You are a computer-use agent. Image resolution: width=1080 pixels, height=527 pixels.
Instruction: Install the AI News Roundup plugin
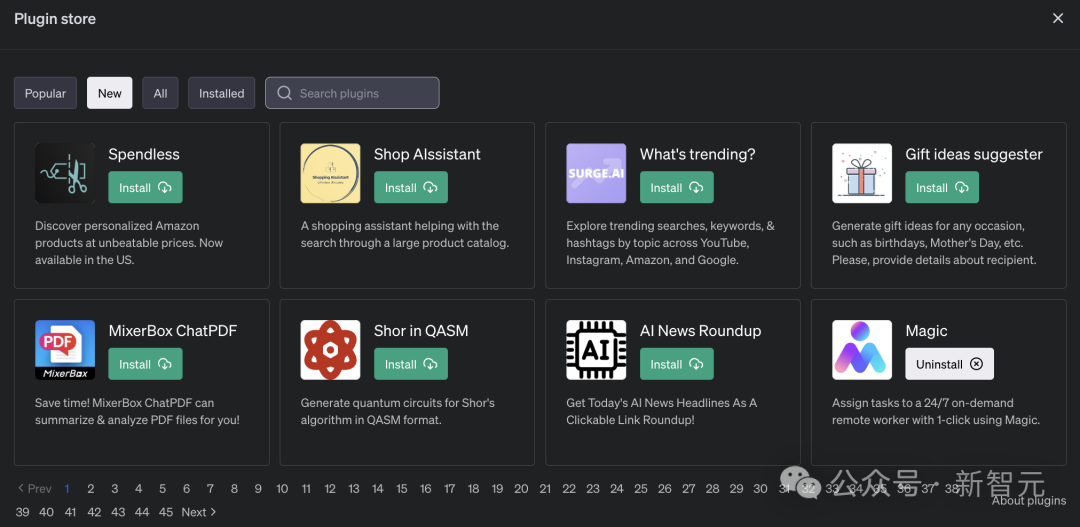676,364
